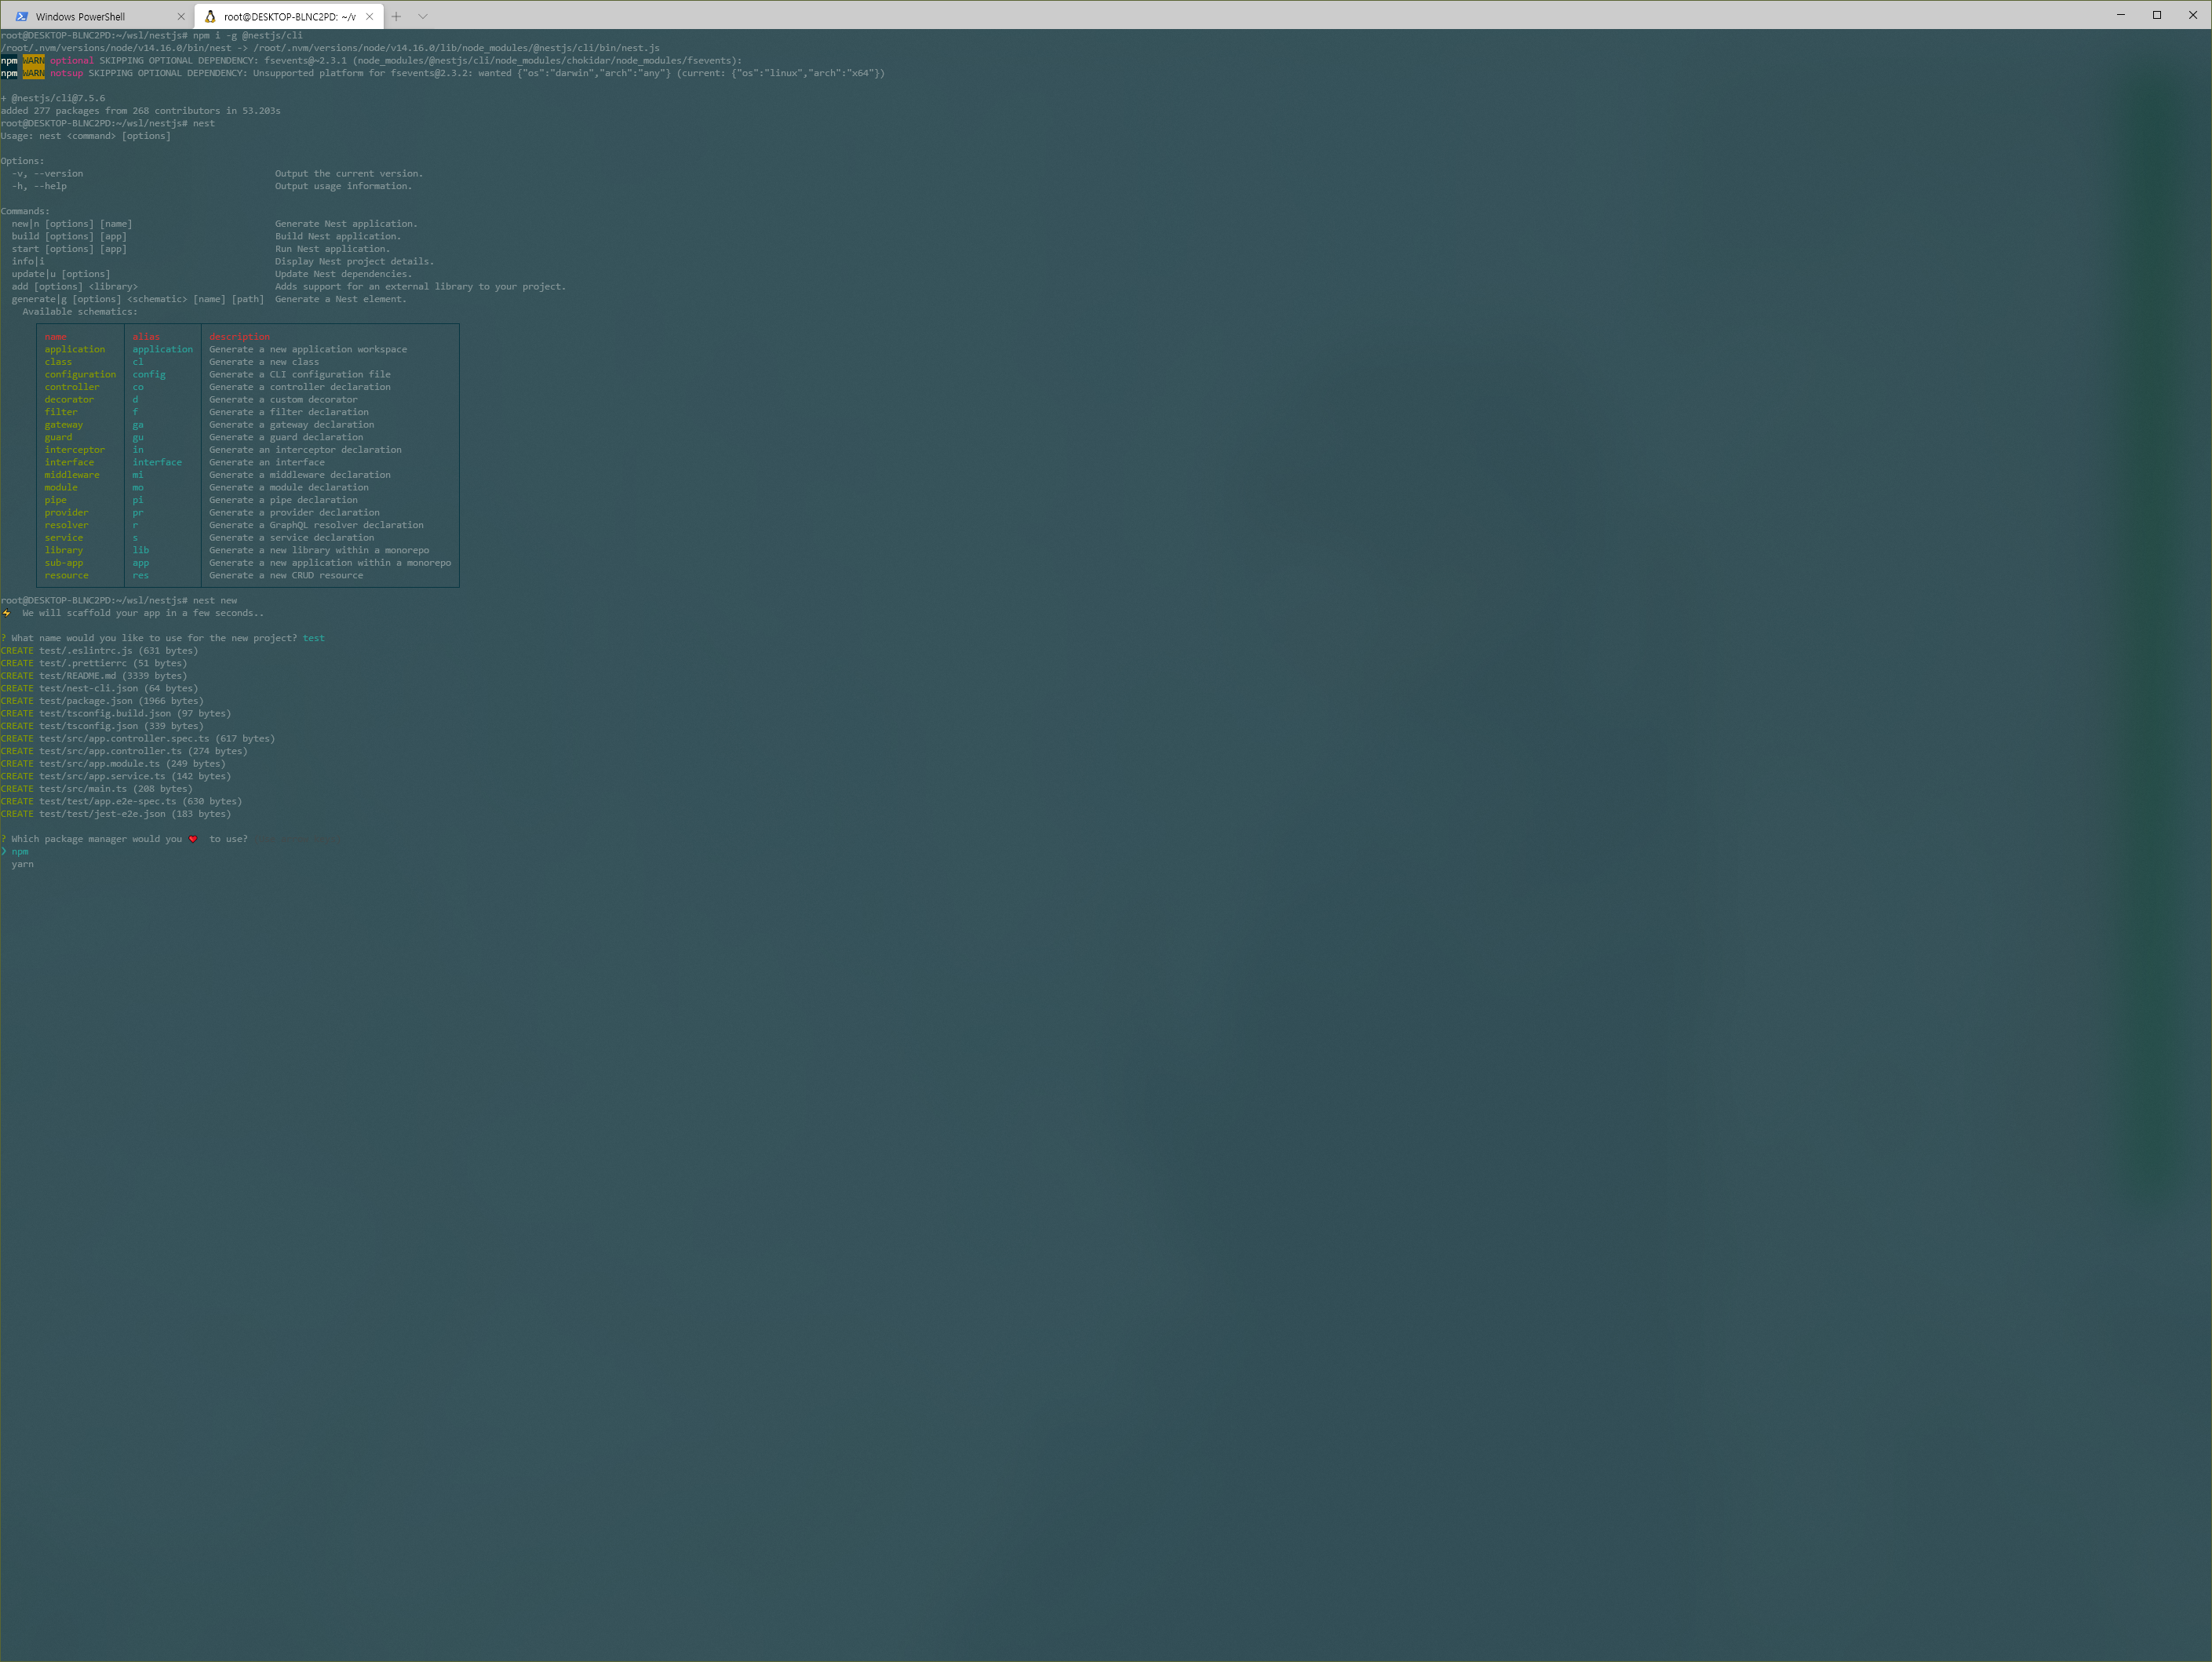Click the lightning bolt scaffold icon
The width and height of the screenshot is (2212, 1662).
pyautogui.click(x=6, y=613)
